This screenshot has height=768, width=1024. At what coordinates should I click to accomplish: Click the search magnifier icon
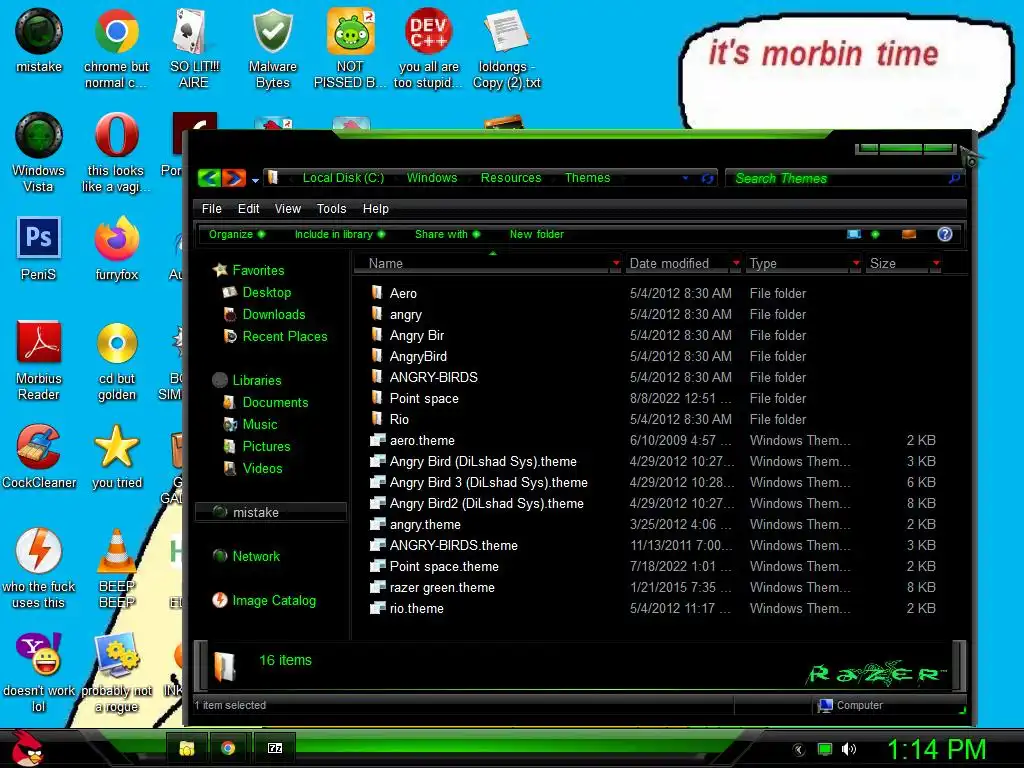coord(954,178)
